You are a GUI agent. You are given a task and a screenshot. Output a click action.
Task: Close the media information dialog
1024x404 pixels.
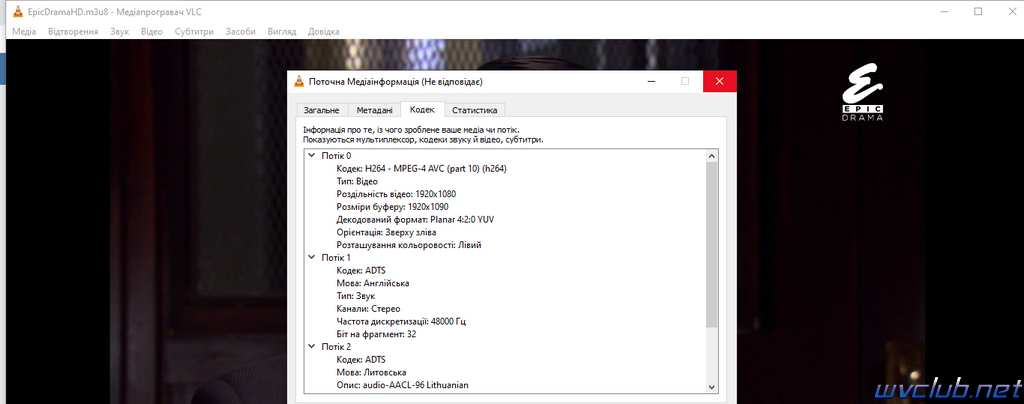point(720,82)
